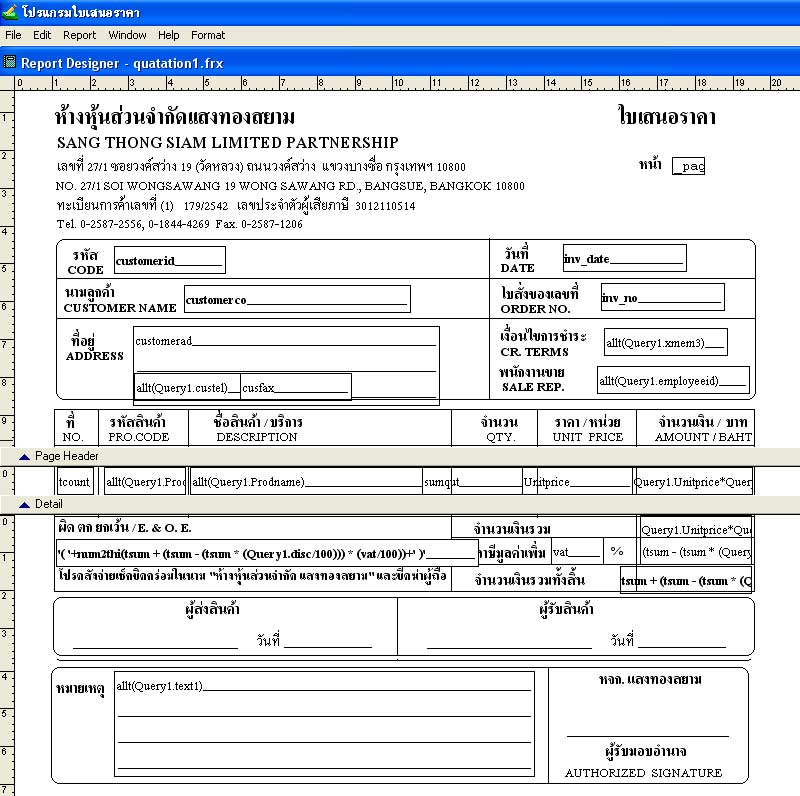The height and width of the screenshot is (796, 800).
Task: Select the allt(Query1.employeeid) field
Action: [673, 380]
